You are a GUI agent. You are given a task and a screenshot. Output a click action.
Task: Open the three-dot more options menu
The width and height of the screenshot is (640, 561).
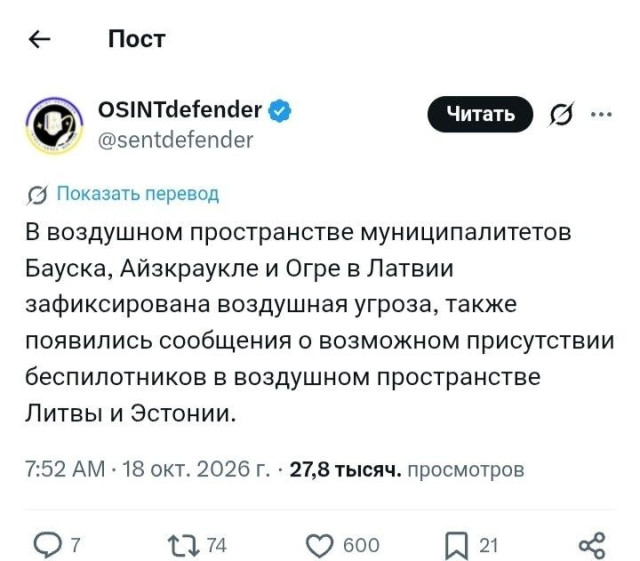click(x=602, y=114)
